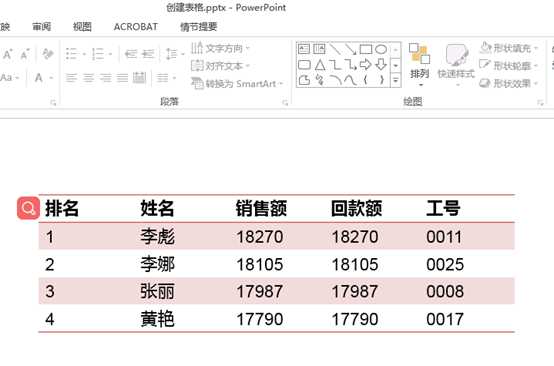The height and width of the screenshot is (366, 554).
Task: Click the bullet list icon
Action: tap(71, 54)
